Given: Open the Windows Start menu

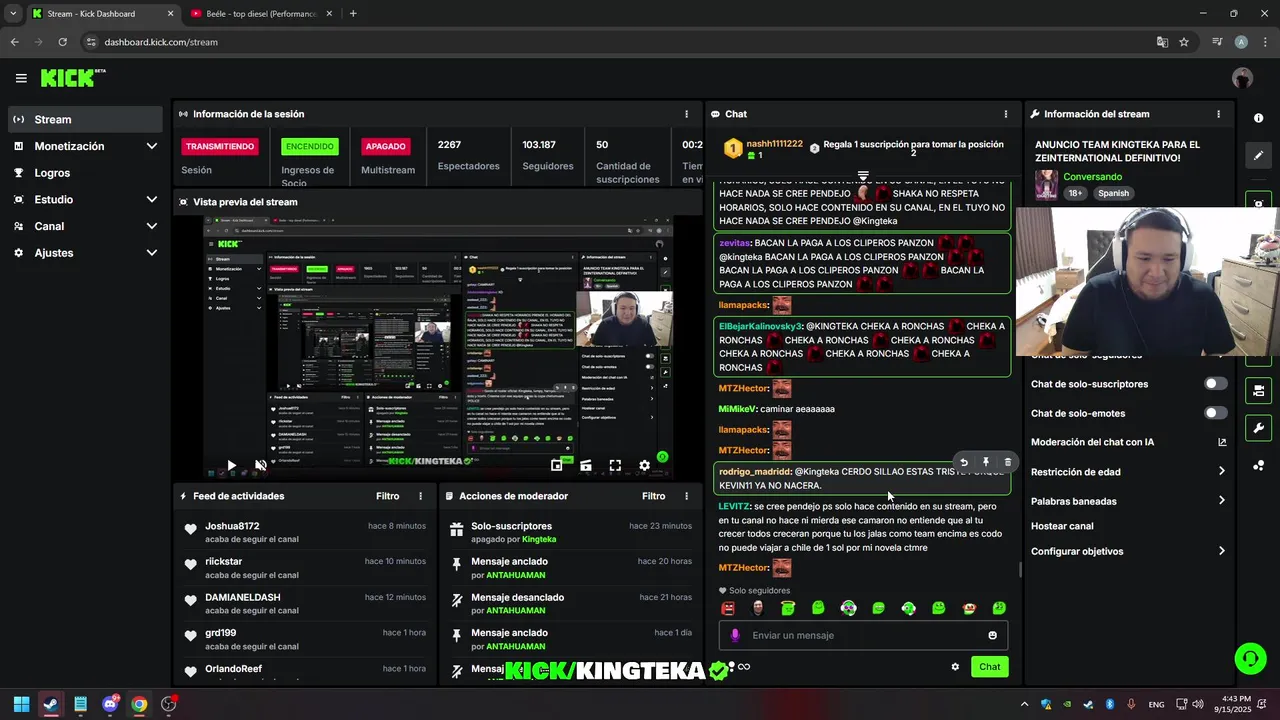Looking at the screenshot, I should 21,704.
